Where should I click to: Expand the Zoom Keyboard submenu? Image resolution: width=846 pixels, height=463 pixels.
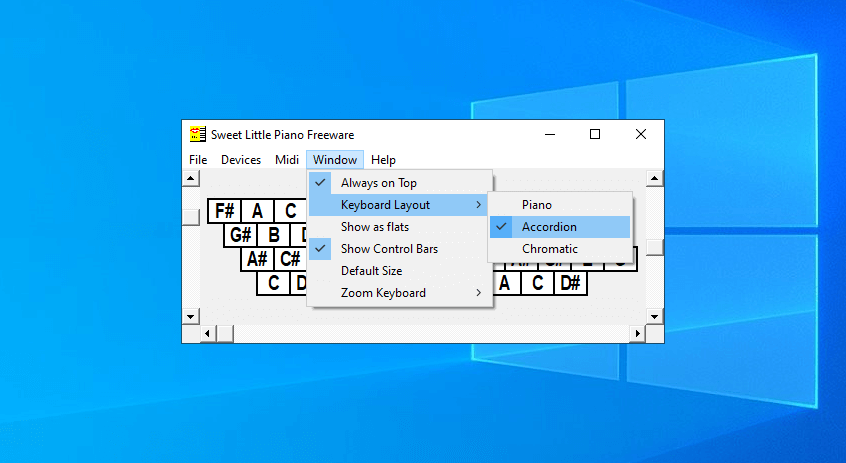click(400, 292)
